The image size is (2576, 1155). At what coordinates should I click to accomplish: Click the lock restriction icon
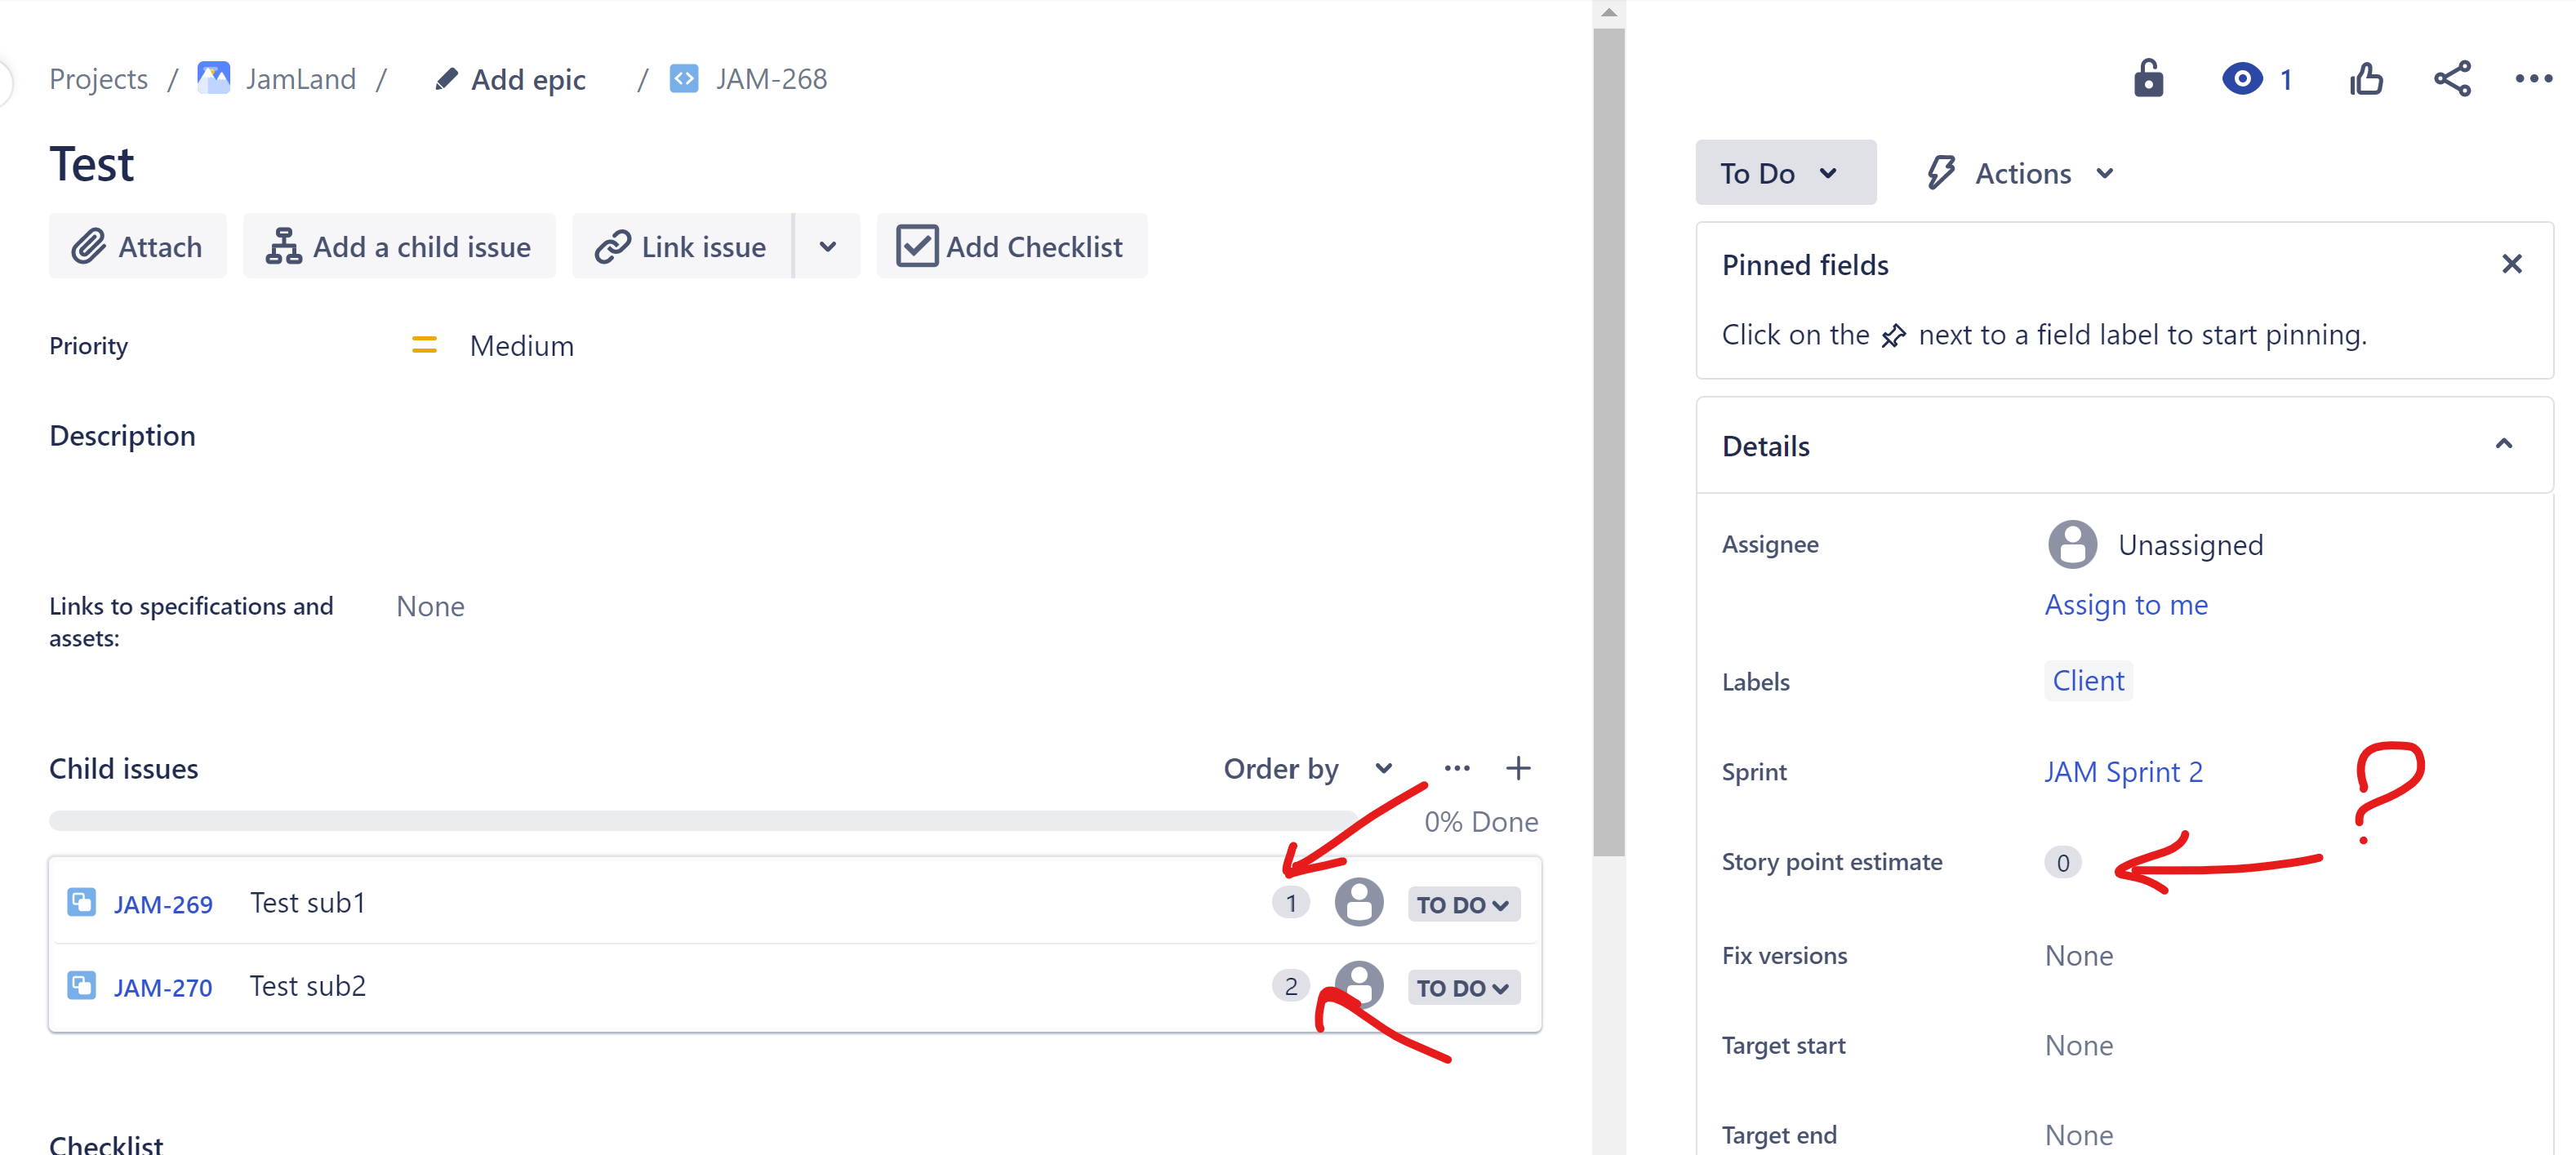[x=2148, y=79]
